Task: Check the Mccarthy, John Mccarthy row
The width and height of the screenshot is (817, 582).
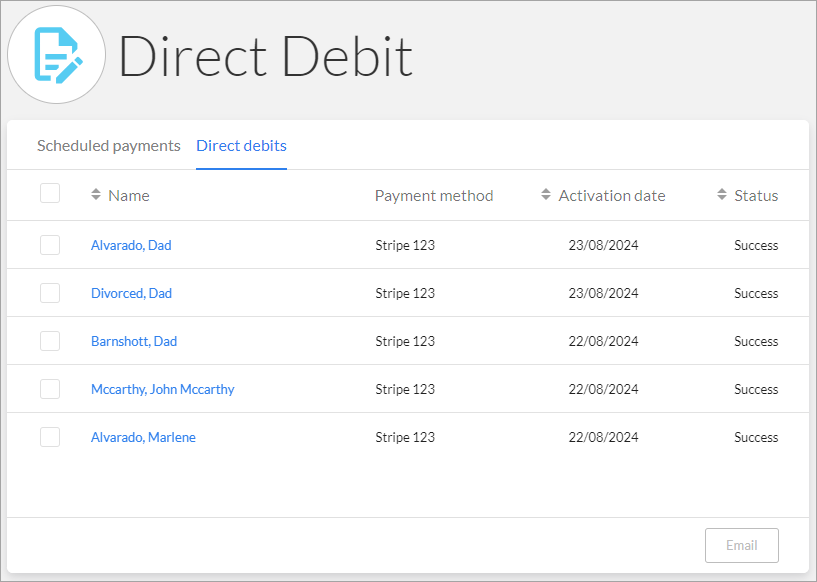Action: 50,389
